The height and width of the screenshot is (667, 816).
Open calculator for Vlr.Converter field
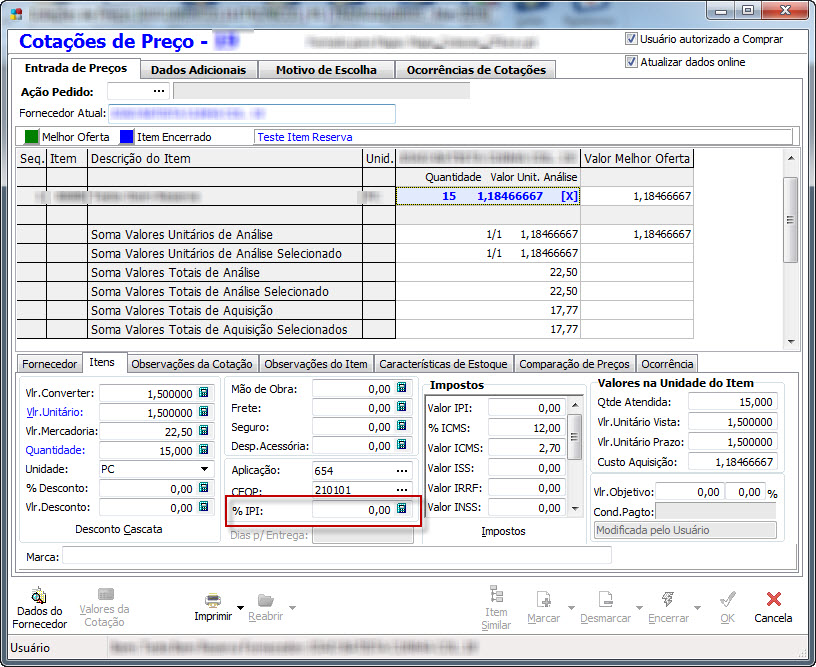203,394
